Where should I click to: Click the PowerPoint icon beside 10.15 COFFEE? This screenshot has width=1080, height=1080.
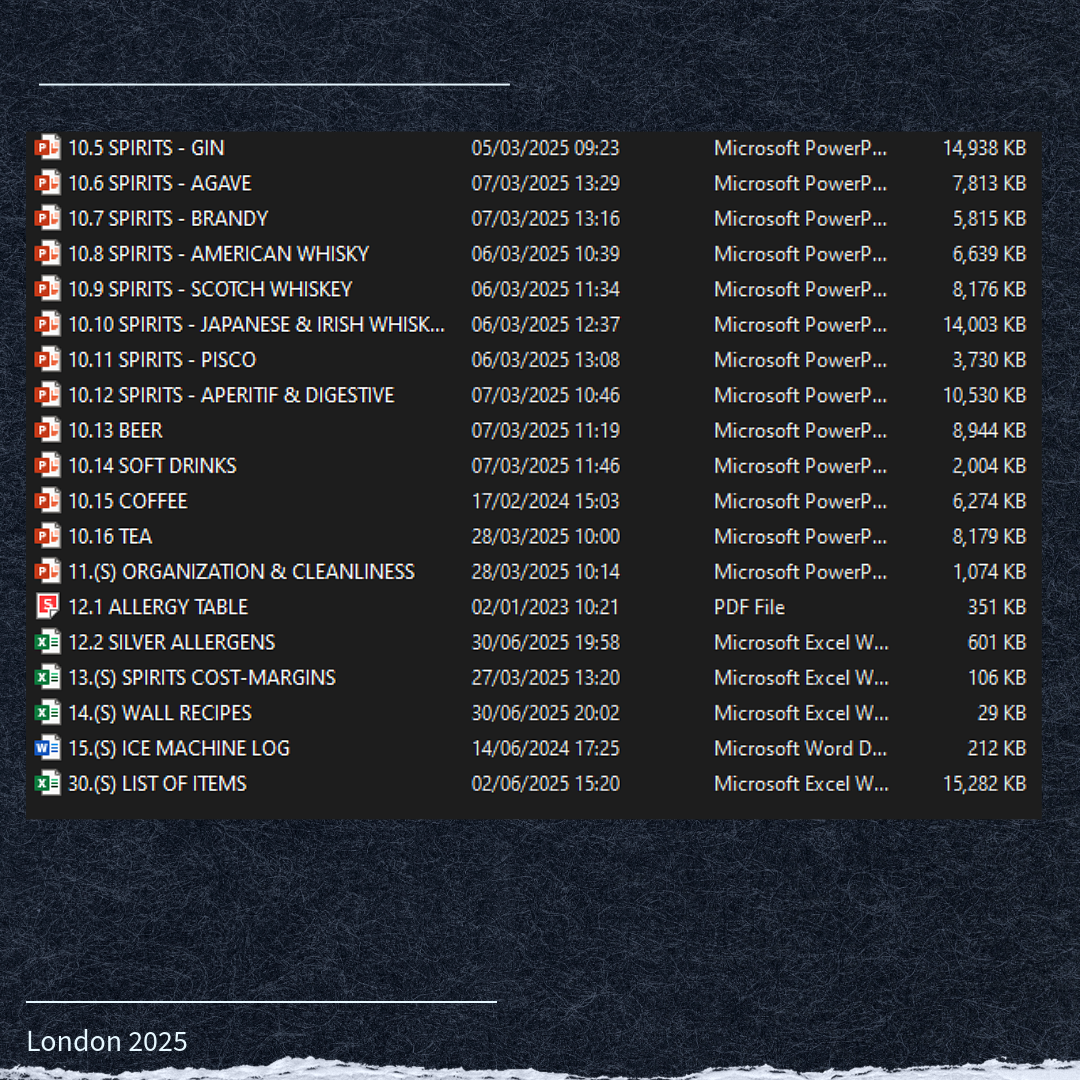coord(48,501)
